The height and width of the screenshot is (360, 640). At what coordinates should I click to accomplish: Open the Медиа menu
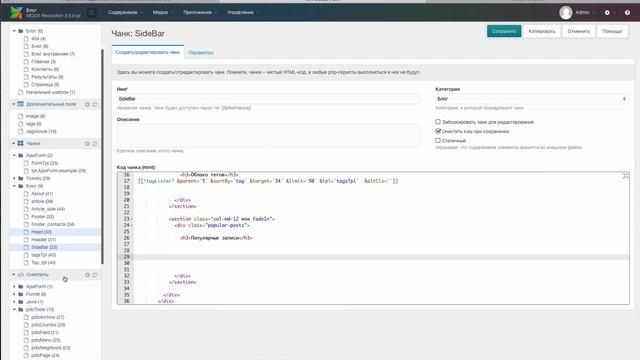[x=162, y=13]
